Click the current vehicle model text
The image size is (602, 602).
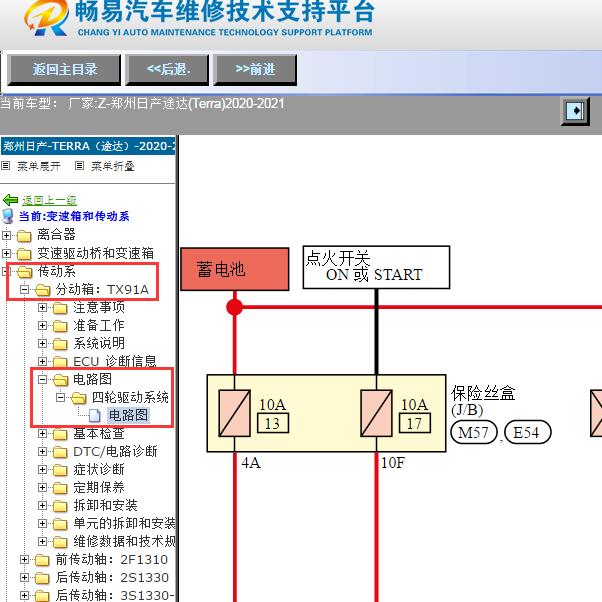click(142, 104)
